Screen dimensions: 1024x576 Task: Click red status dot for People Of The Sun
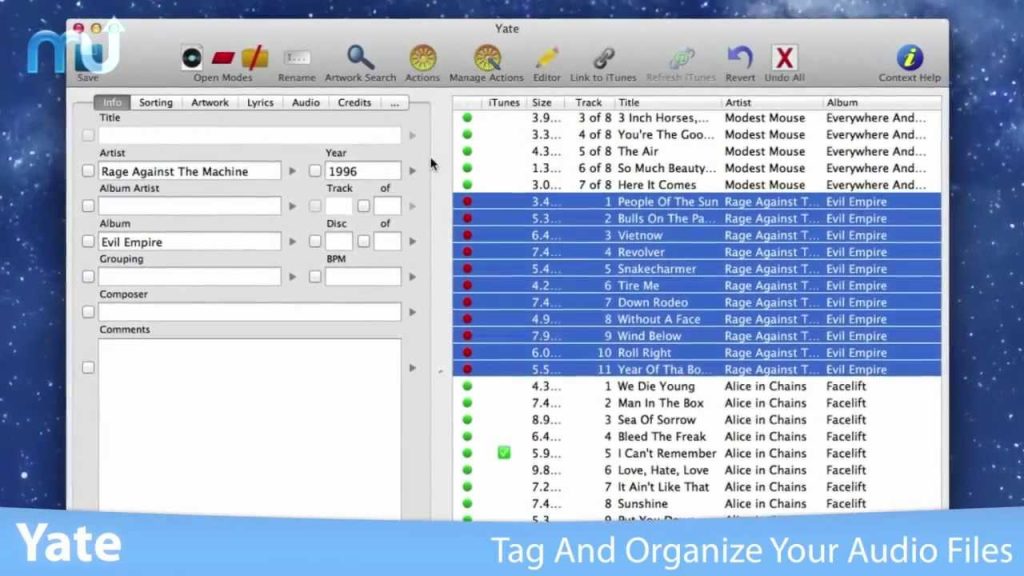tap(467, 201)
